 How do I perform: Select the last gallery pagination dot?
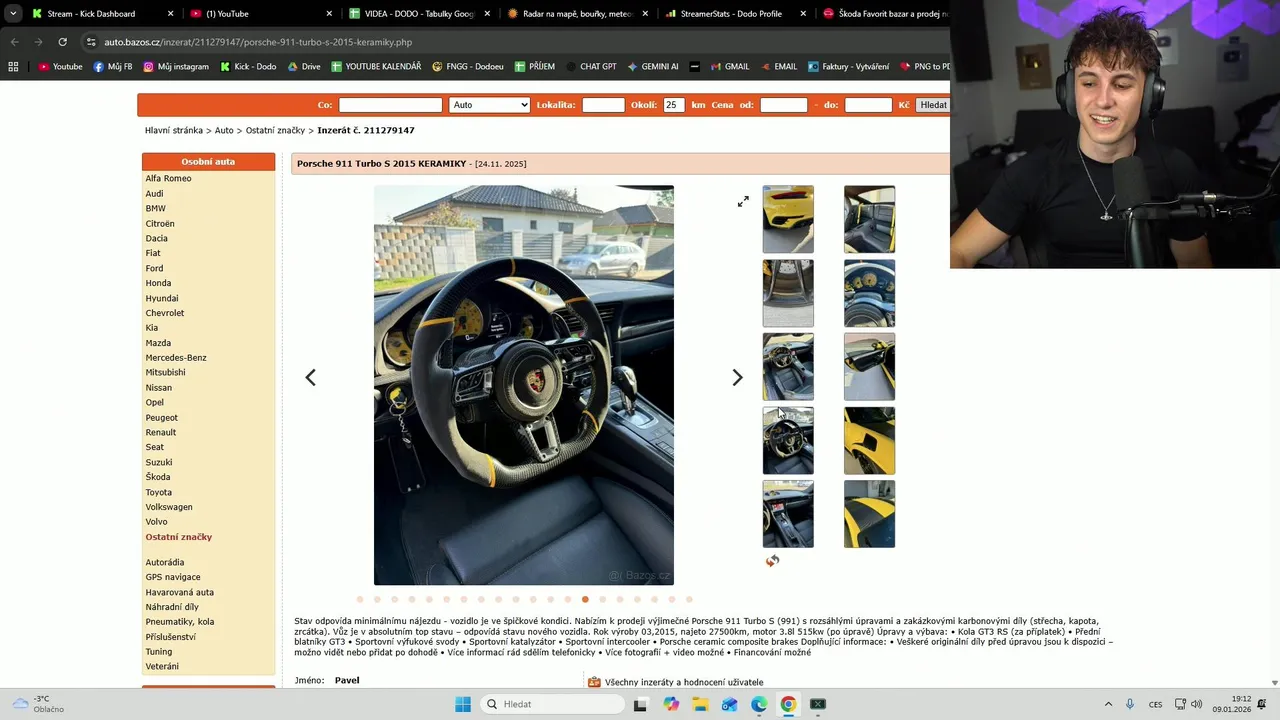point(689,599)
